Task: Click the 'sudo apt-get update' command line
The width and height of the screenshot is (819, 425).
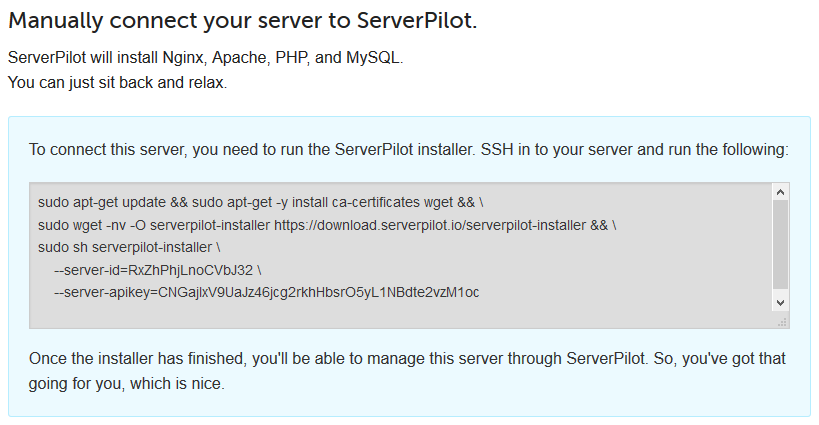Action: click(261, 202)
